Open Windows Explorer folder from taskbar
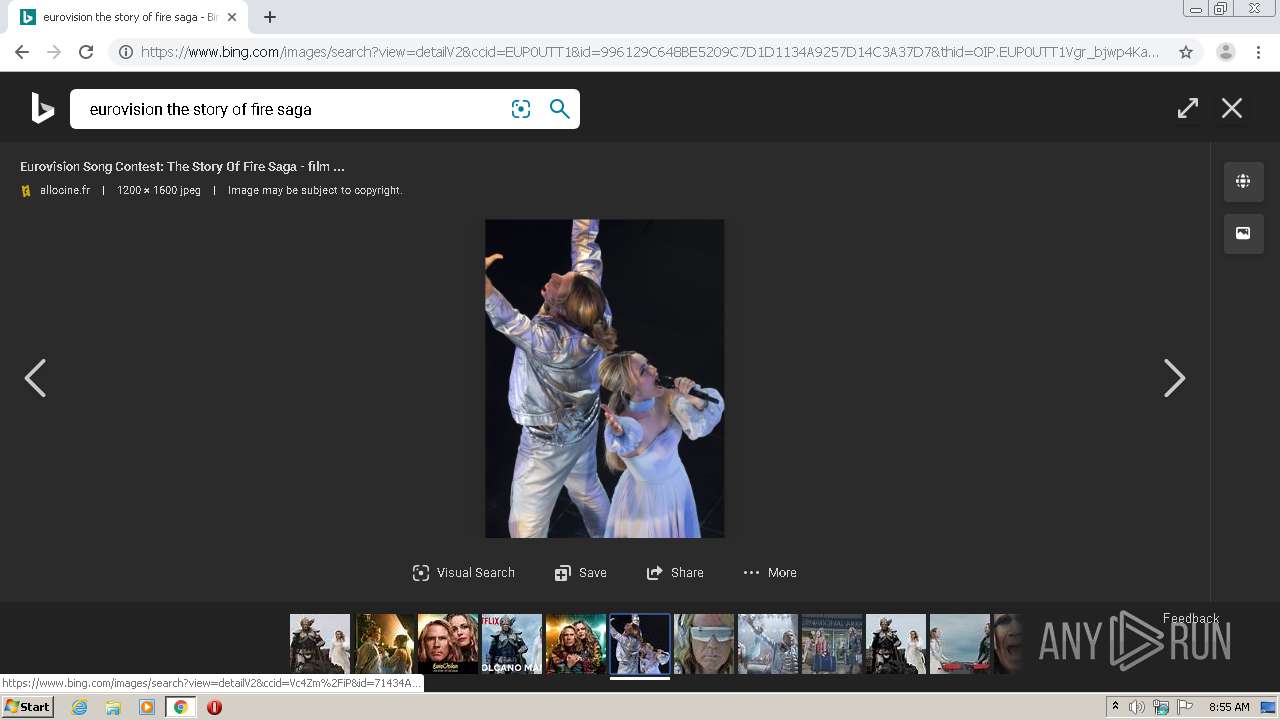The height and width of the screenshot is (720, 1280). click(113, 707)
